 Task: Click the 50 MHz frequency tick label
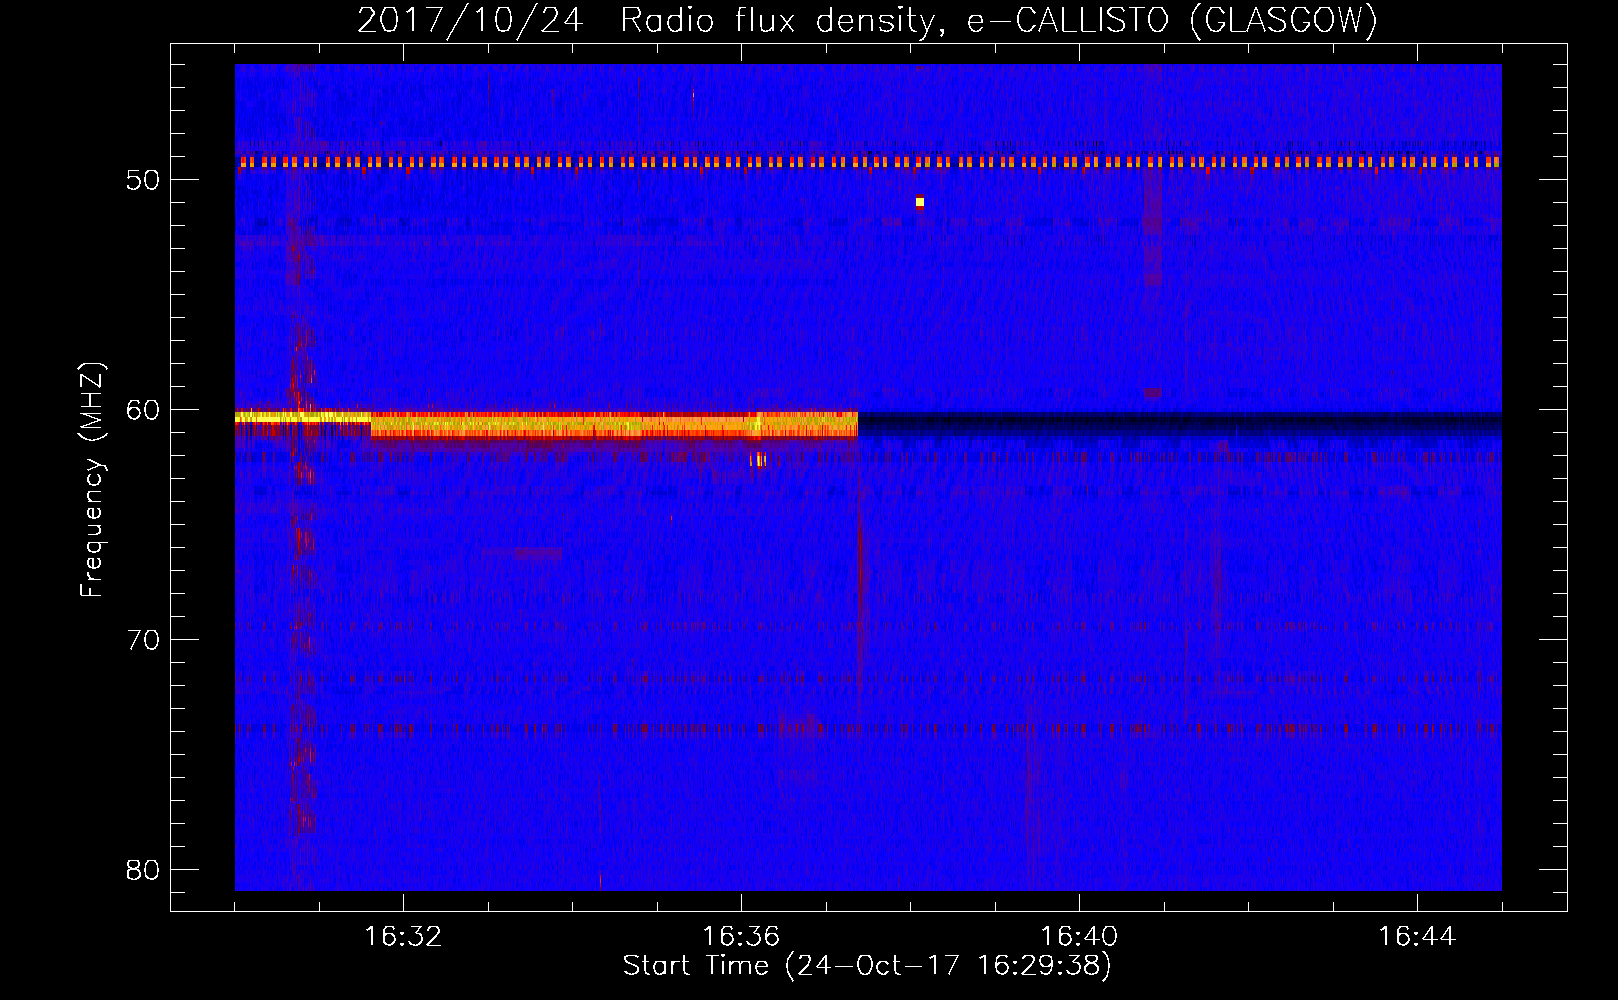coord(143,180)
